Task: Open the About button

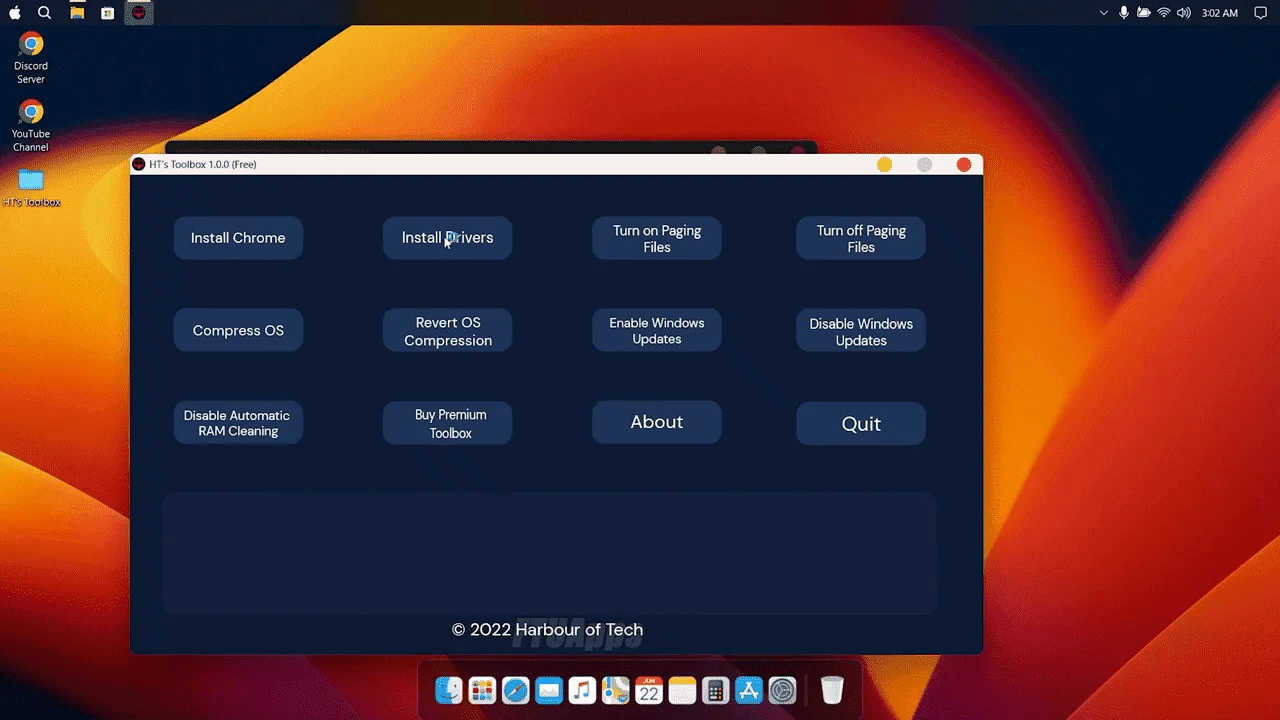Action: (x=657, y=422)
